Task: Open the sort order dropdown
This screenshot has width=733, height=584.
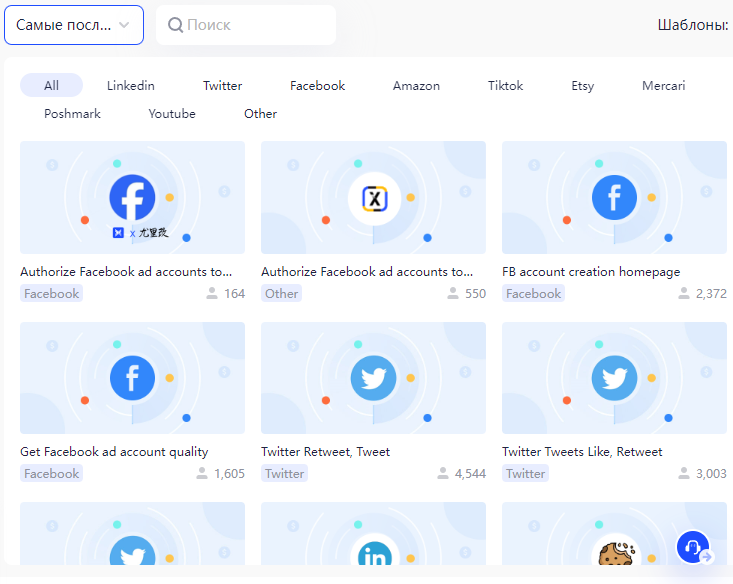Action: (74, 25)
